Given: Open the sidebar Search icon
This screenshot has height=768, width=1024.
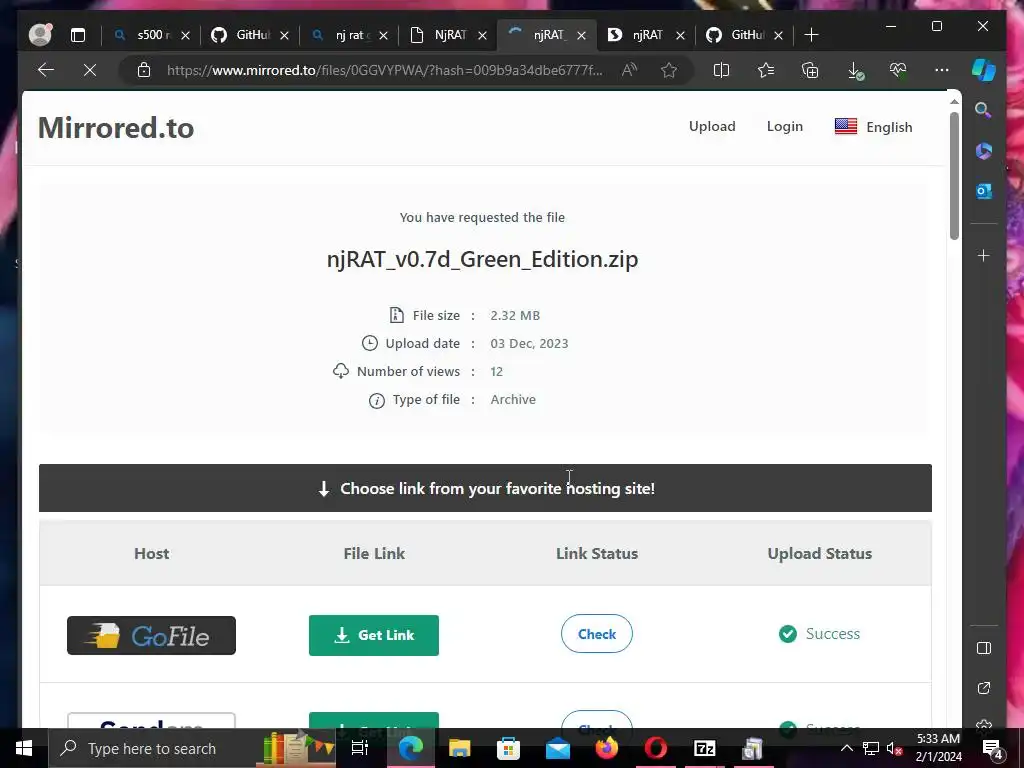Looking at the screenshot, I should point(983,110).
